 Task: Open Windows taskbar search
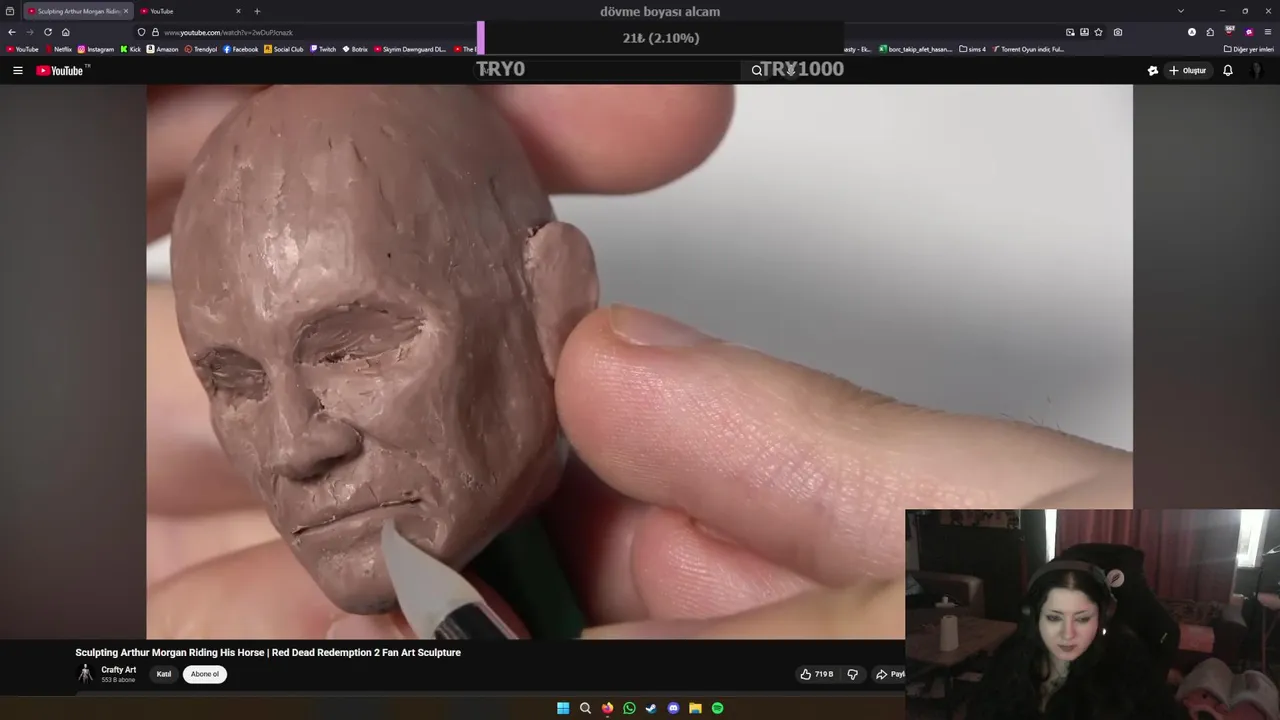tap(585, 708)
